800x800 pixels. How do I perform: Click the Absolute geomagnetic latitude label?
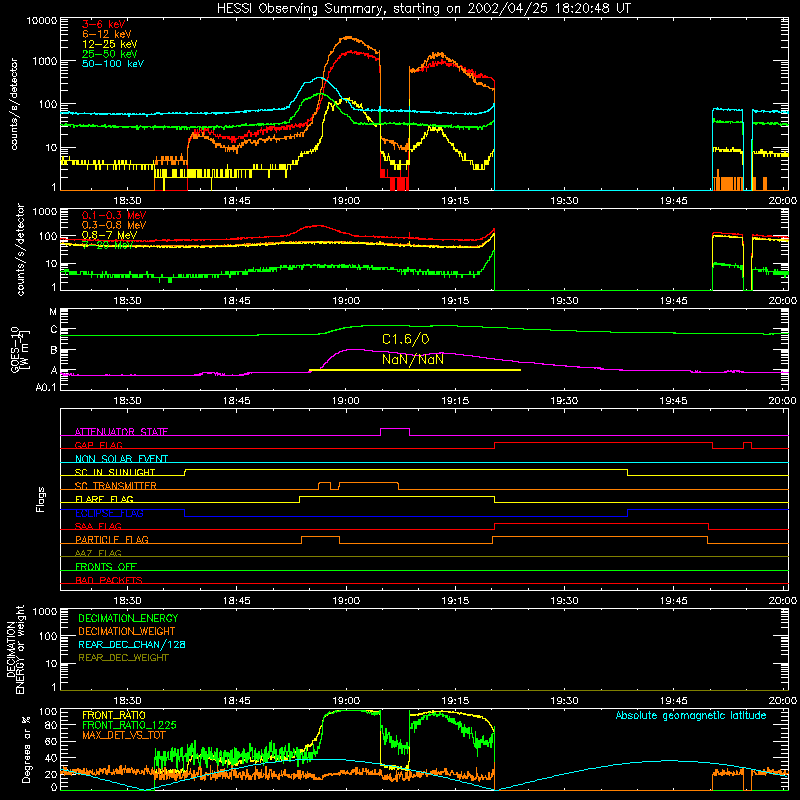[x=691, y=716]
